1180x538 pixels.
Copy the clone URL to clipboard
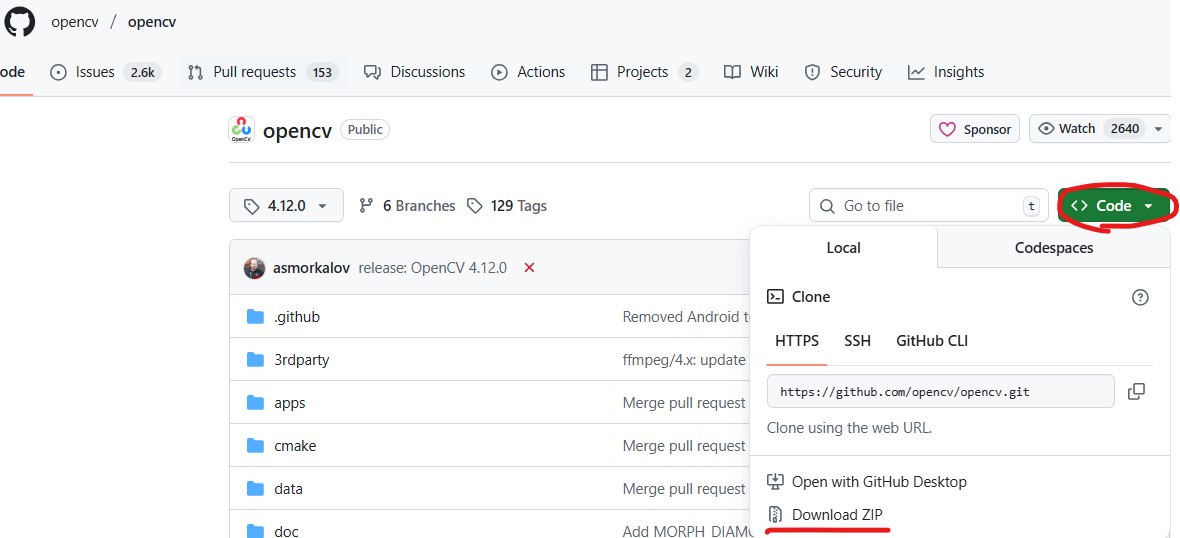click(x=1136, y=391)
